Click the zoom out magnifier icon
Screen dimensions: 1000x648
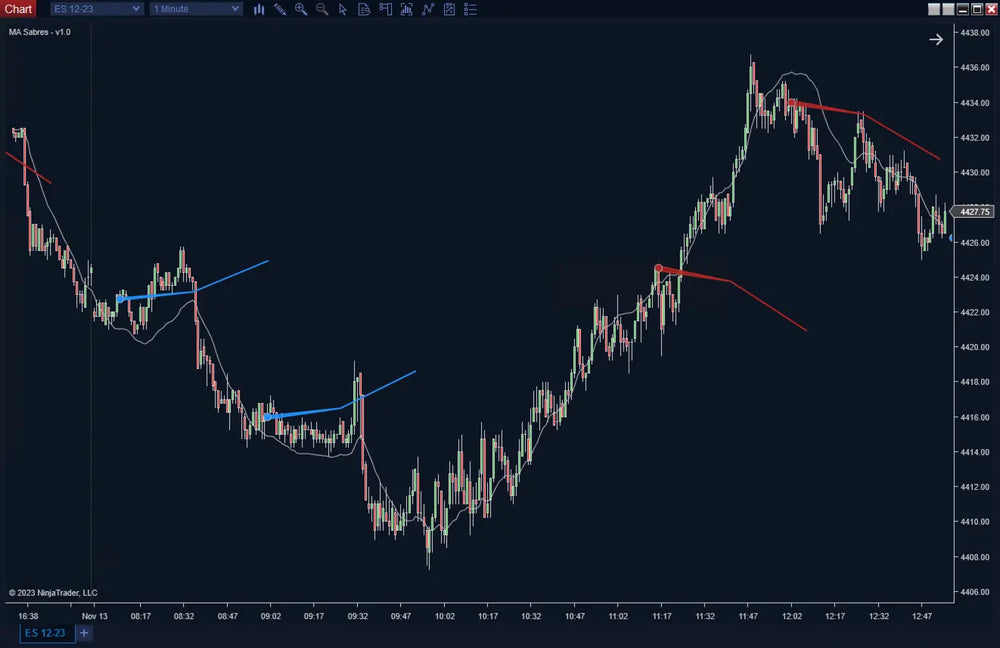pos(322,9)
